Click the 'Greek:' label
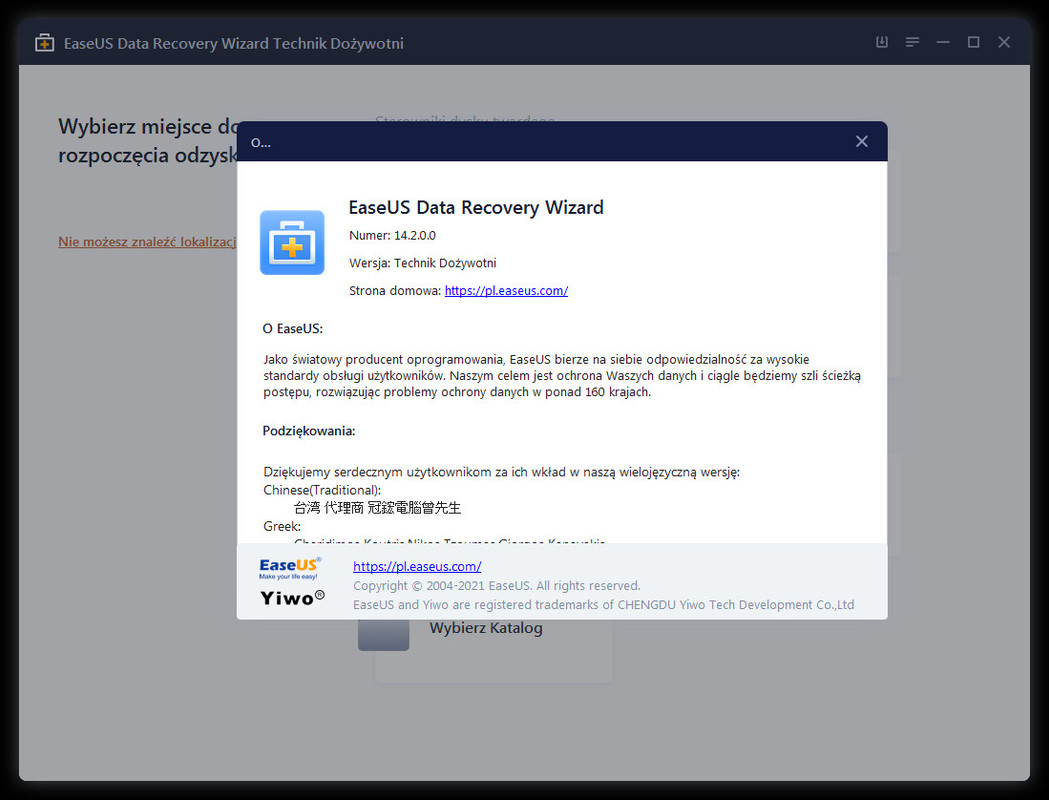The image size is (1049, 800). [282, 526]
